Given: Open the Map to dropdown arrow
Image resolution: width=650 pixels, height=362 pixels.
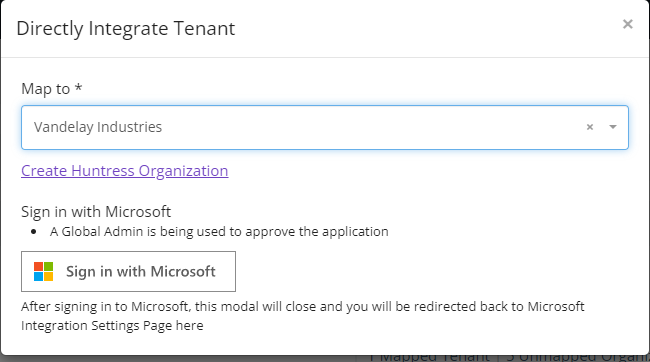Looking at the screenshot, I should (x=613, y=127).
